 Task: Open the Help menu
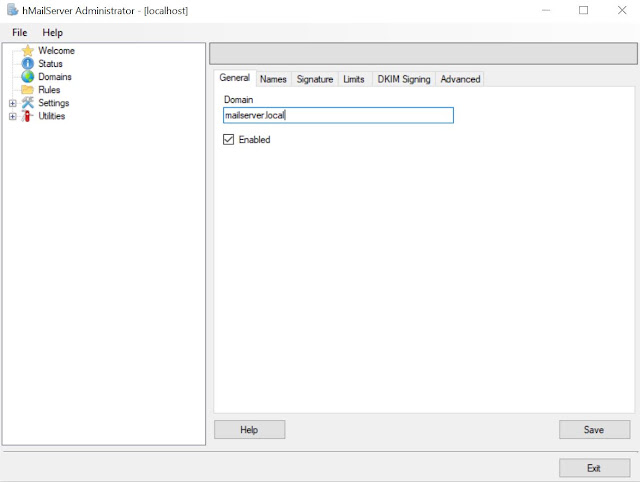tap(53, 33)
